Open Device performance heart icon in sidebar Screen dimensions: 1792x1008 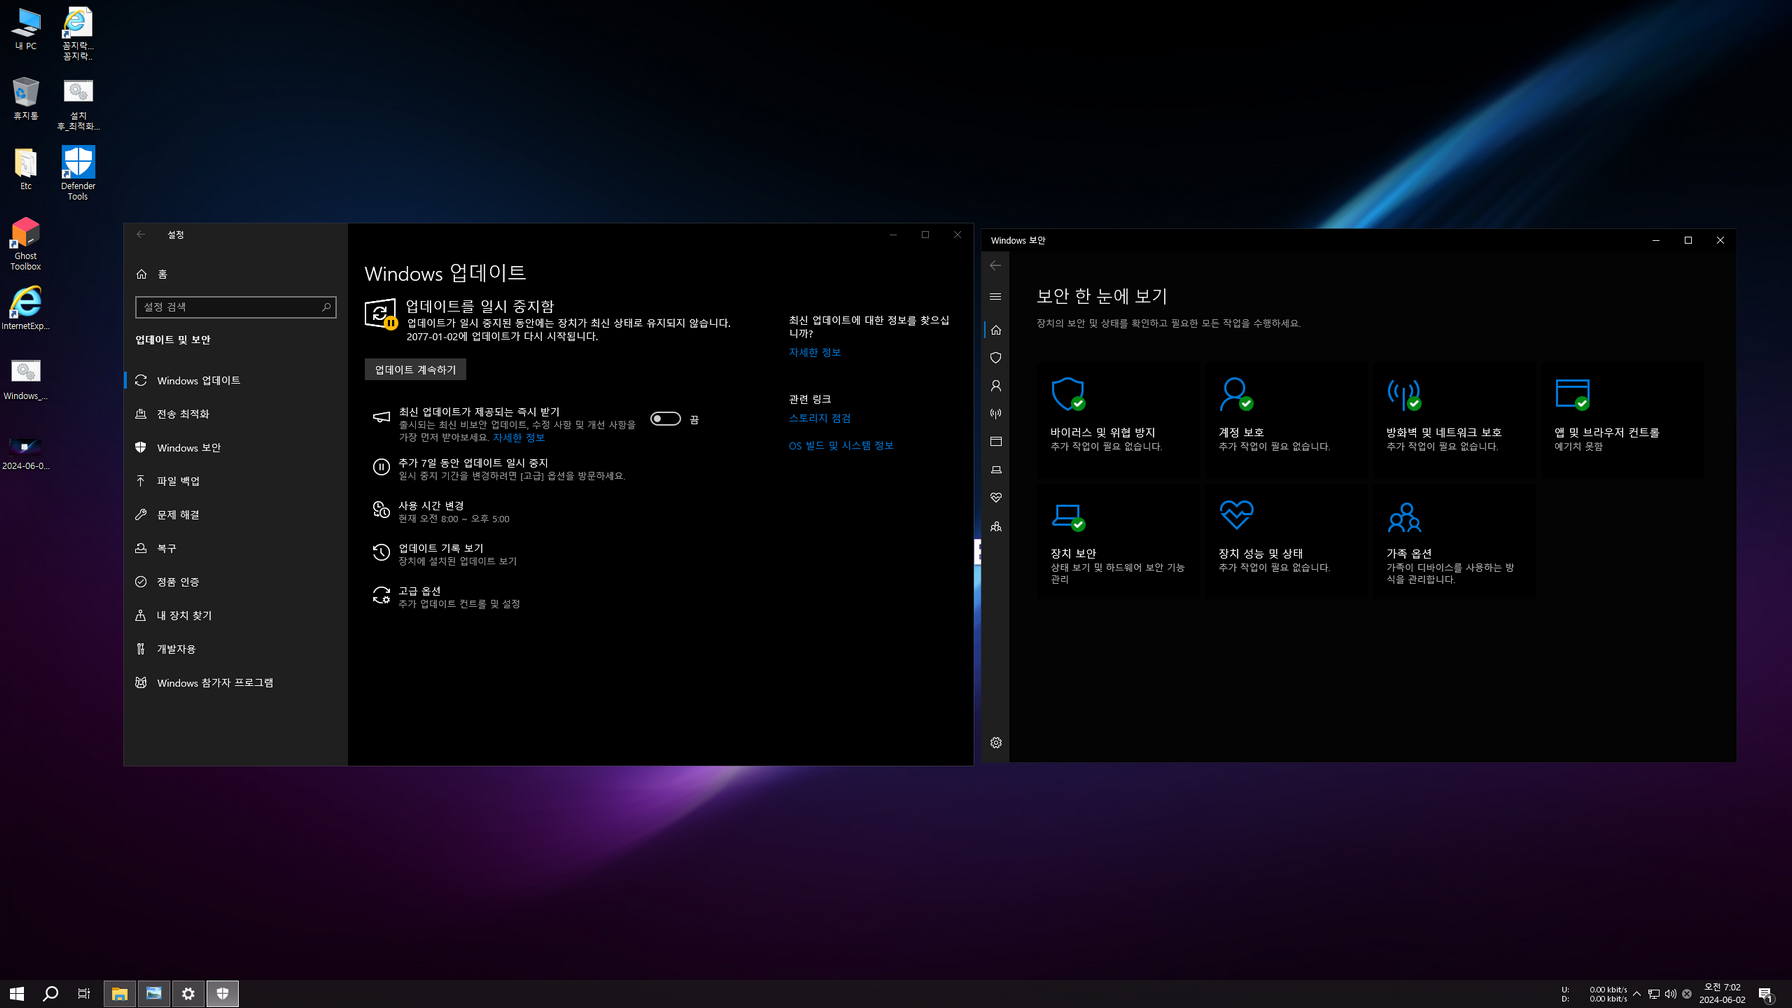point(996,498)
